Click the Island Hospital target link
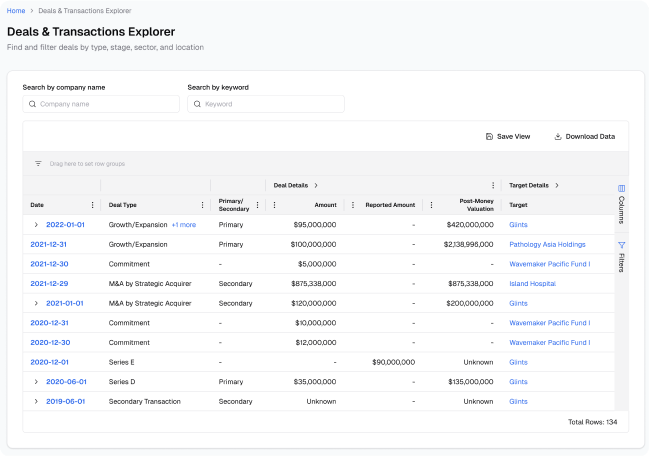 point(534,283)
